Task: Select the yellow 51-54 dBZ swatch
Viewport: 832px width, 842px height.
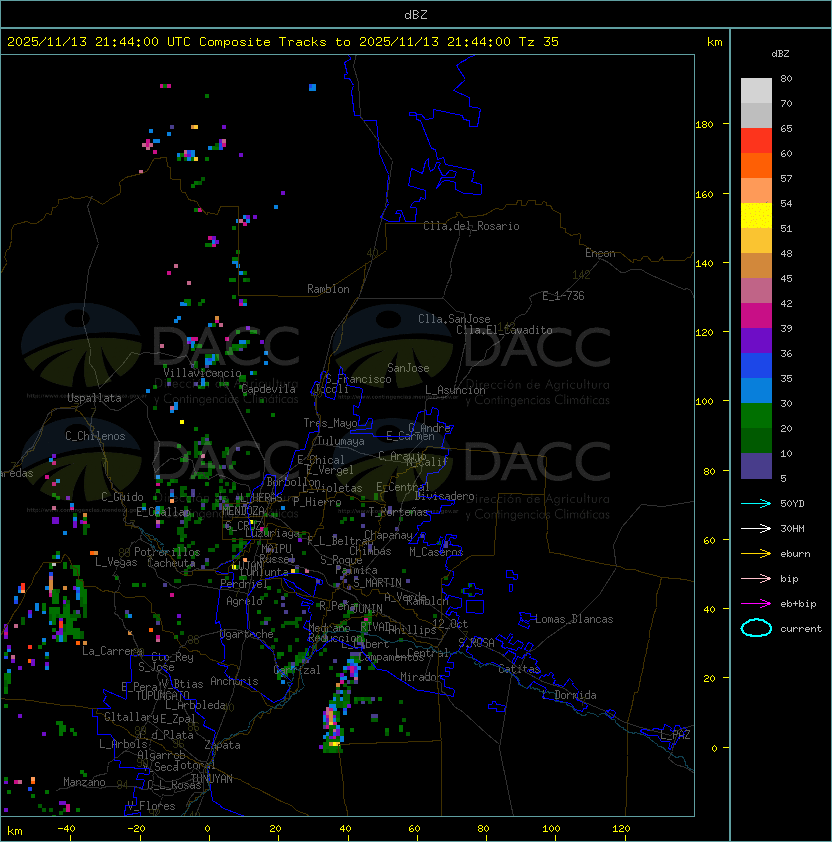Action: coord(756,216)
